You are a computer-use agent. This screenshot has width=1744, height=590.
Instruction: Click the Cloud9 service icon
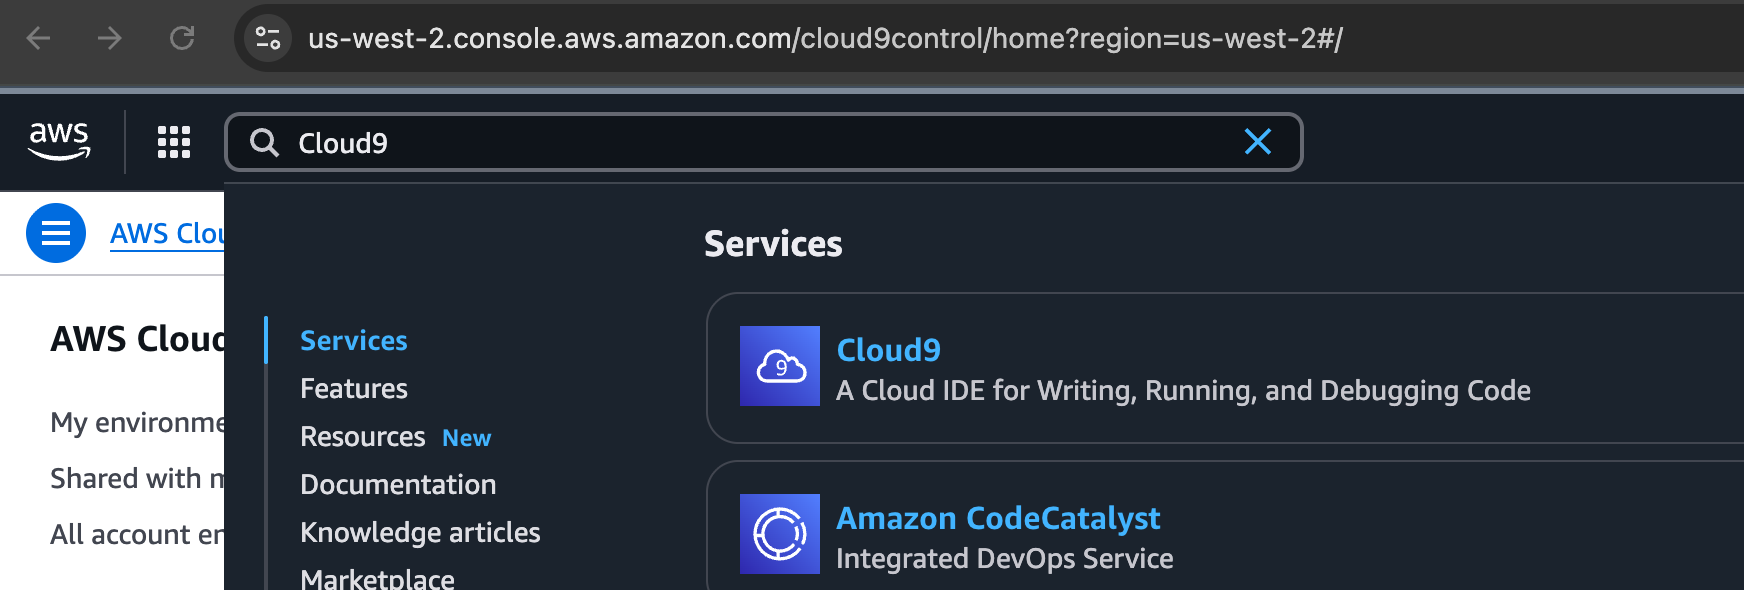(780, 366)
